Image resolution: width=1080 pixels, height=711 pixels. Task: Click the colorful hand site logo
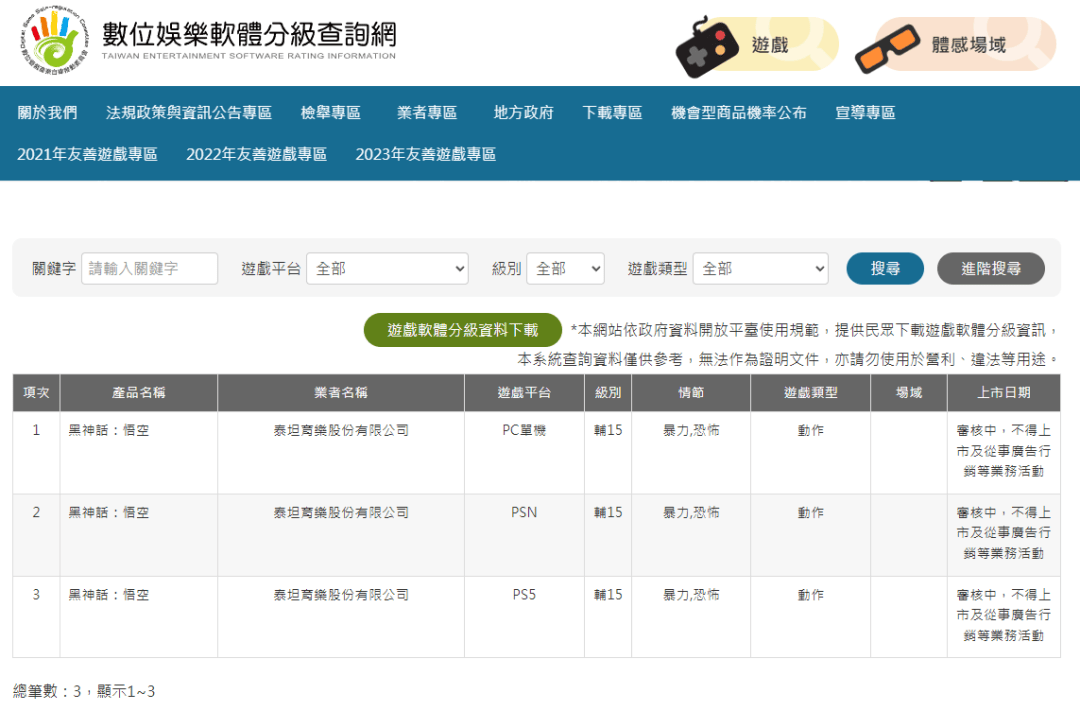pyautogui.click(x=54, y=42)
